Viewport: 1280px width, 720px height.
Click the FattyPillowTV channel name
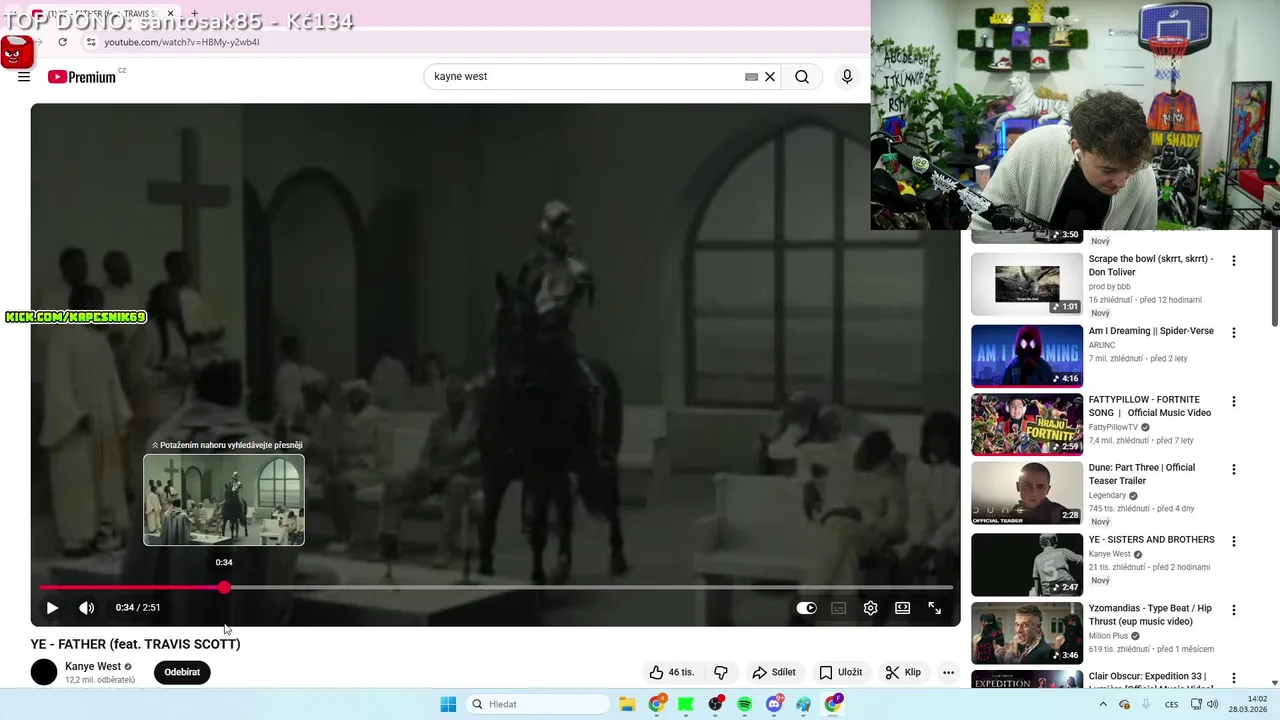click(x=1113, y=427)
